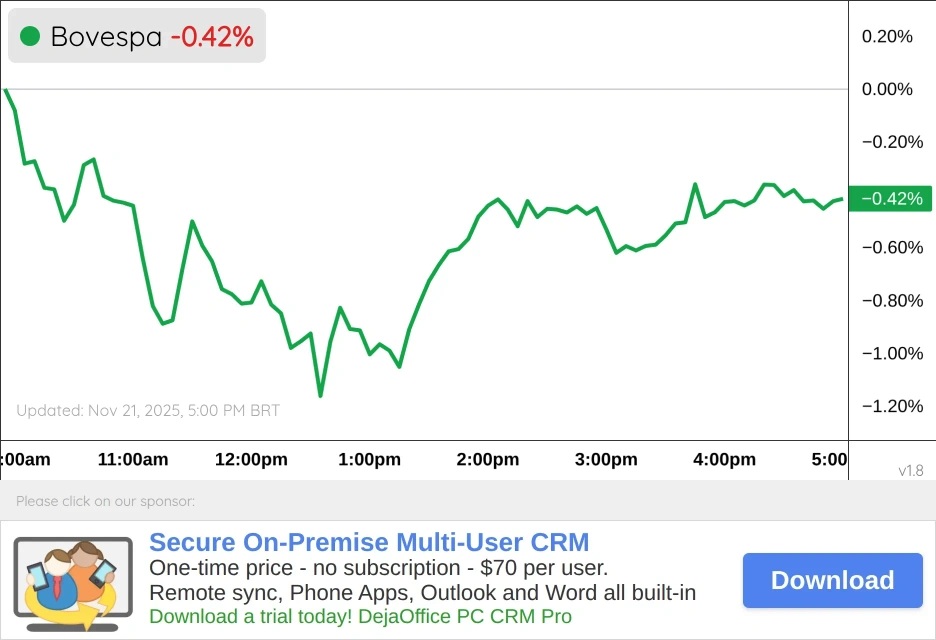Viewport: 936px width, 640px height.
Task: Click the 1:00pm time axis label
Action: pyautogui.click(x=369, y=460)
